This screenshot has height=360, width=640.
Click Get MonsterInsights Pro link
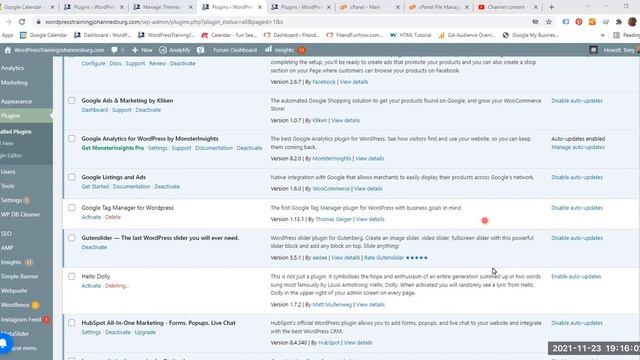tap(113, 148)
